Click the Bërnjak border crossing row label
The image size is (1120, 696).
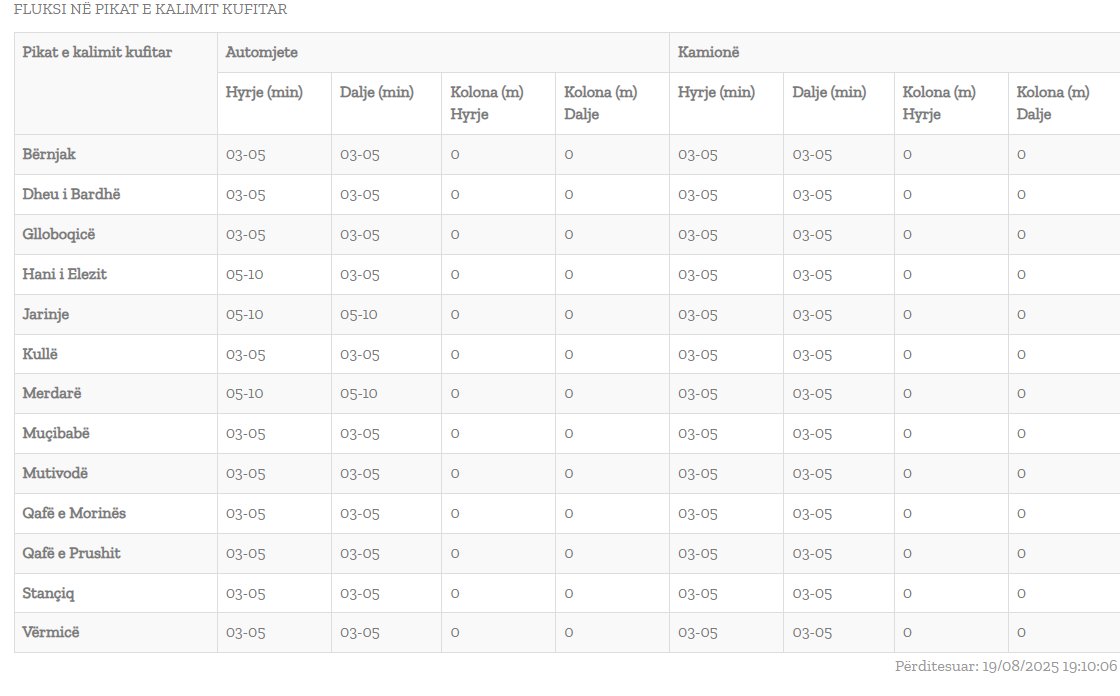pos(49,155)
